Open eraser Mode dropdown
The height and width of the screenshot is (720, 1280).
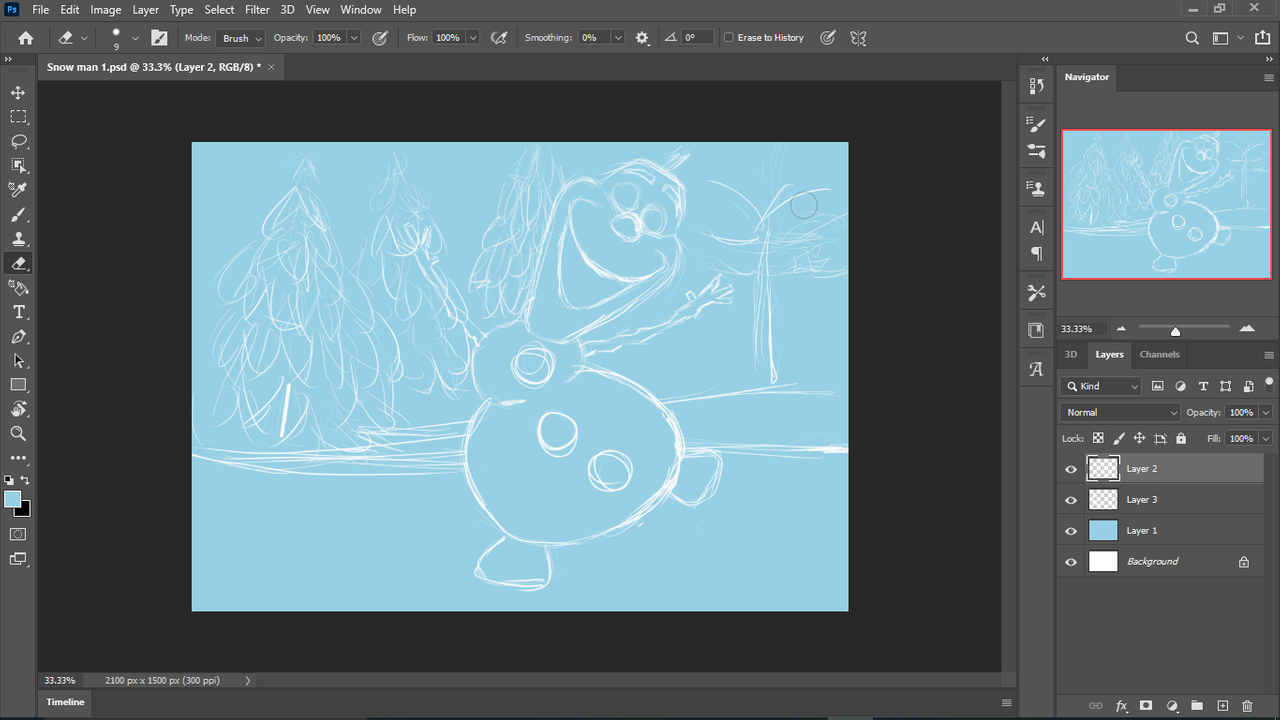point(241,38)
